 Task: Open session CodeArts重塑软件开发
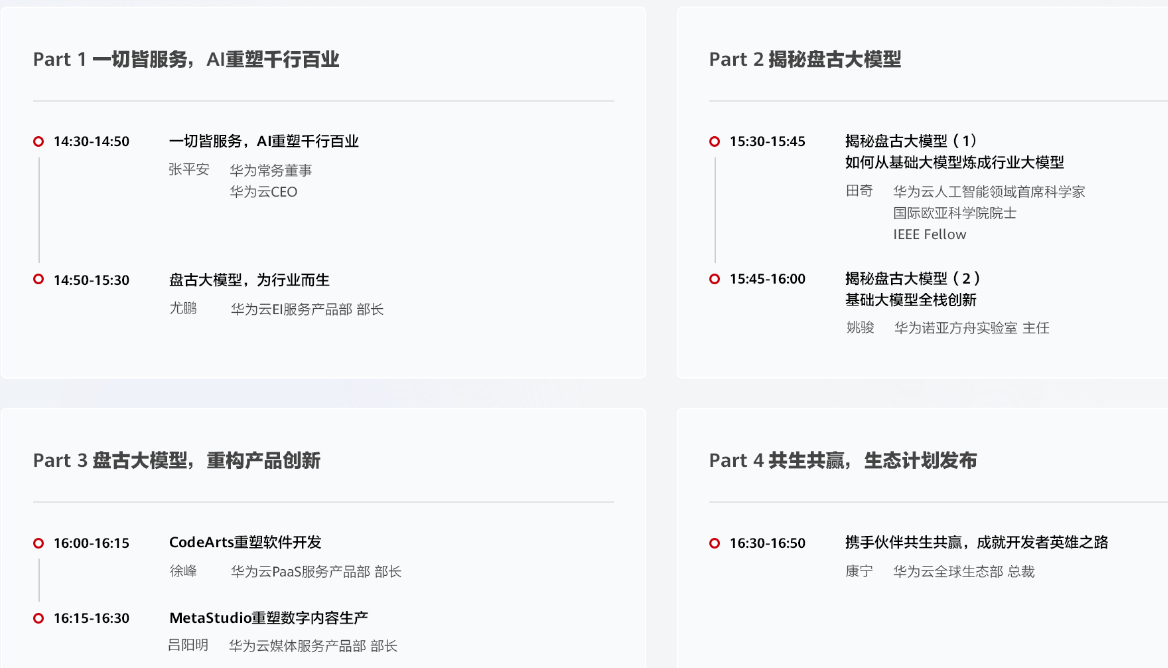(245, 542)
